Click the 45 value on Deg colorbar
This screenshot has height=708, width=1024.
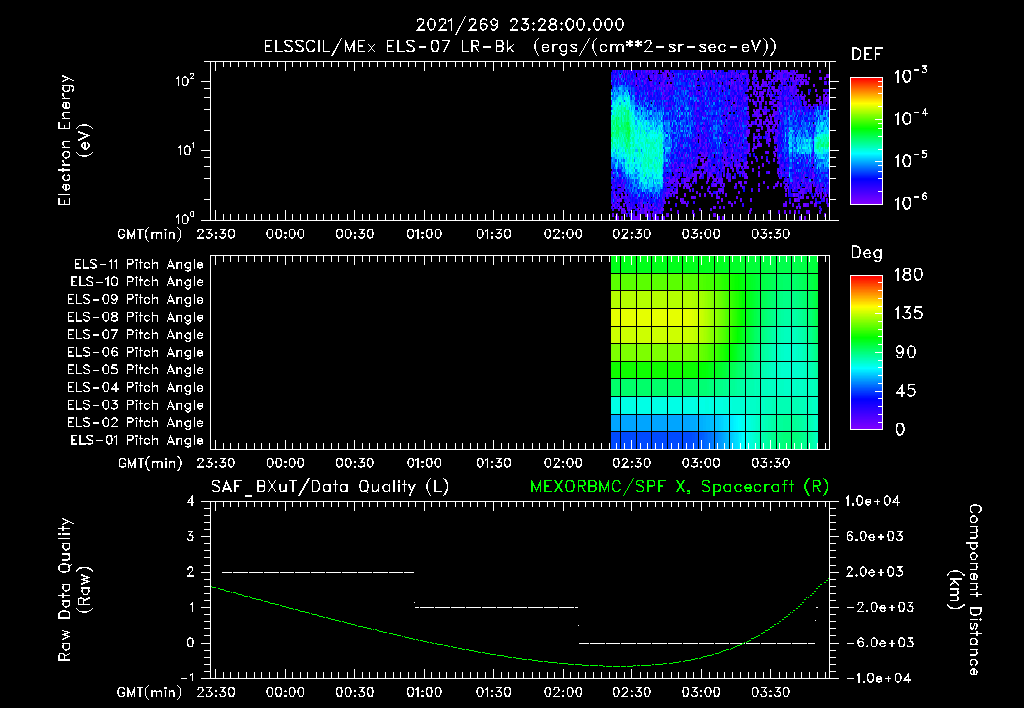pos(904,391)
